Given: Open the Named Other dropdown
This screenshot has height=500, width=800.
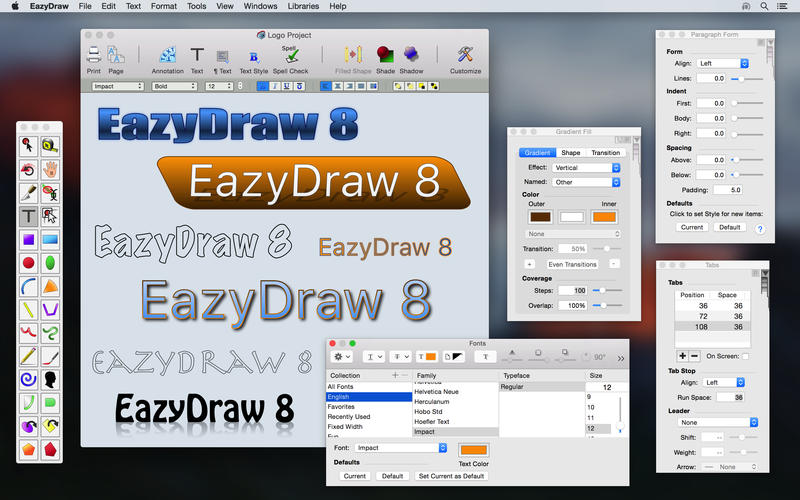Looking at the screenshot, I should click(586, 182).
